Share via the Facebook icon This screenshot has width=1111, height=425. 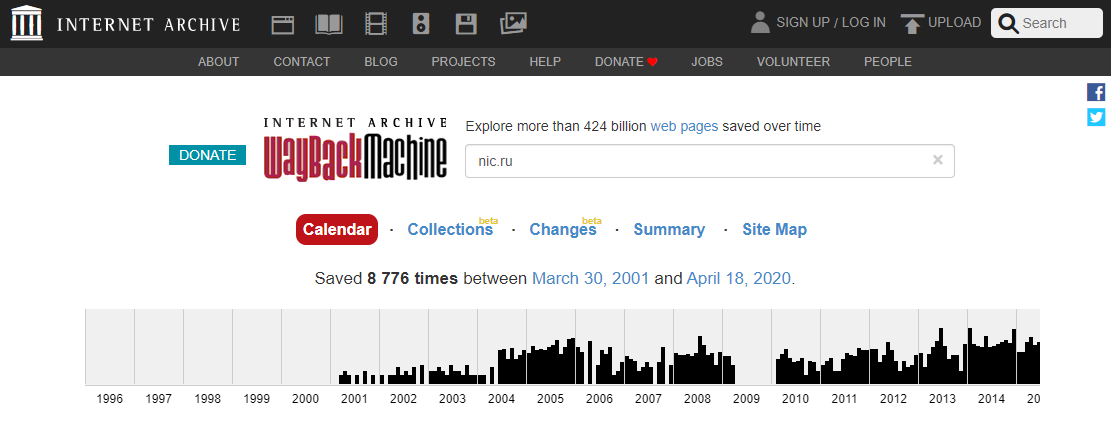pyautogui.click(x=1096, y=92)
